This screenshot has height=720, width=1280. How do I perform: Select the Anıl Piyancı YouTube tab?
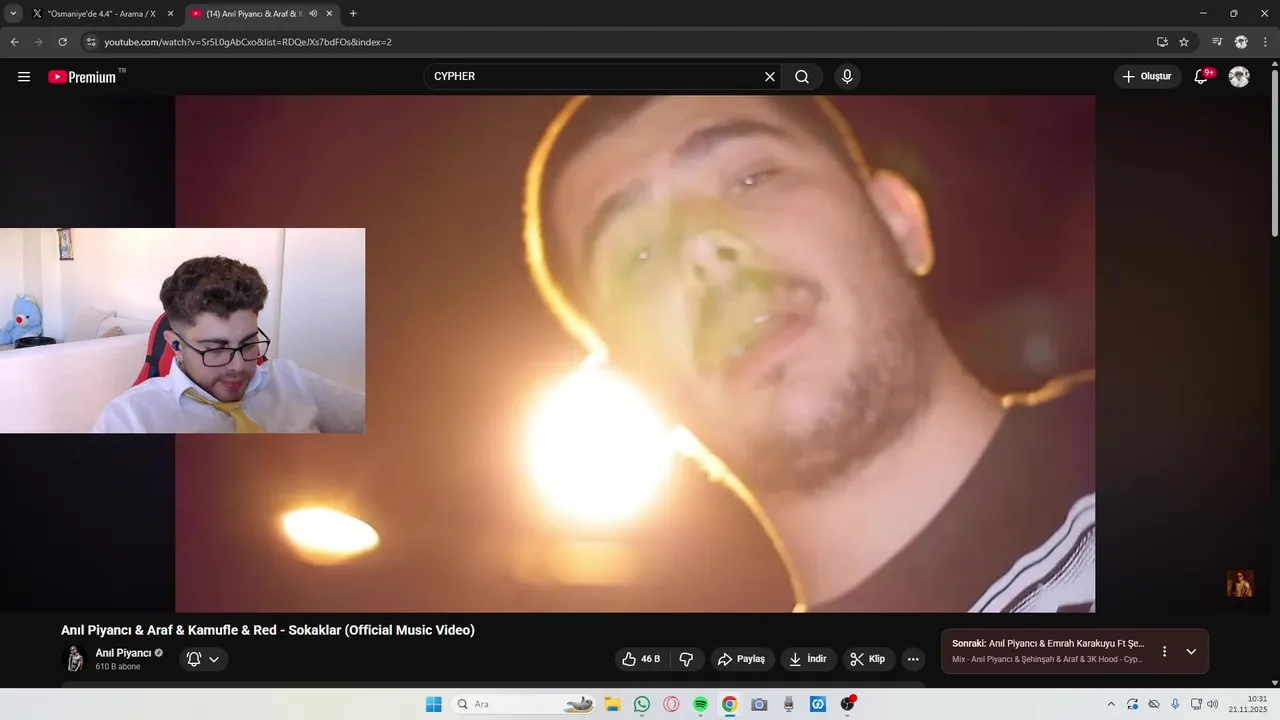256,14
